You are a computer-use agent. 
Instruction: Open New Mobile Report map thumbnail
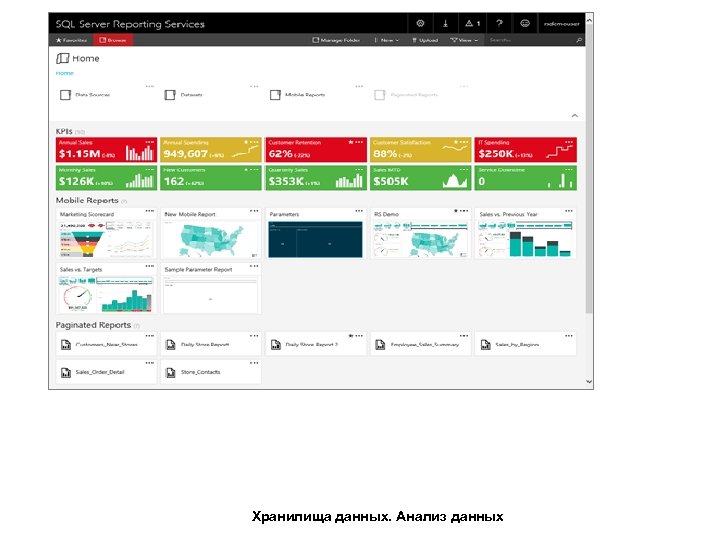coord(211,239)
